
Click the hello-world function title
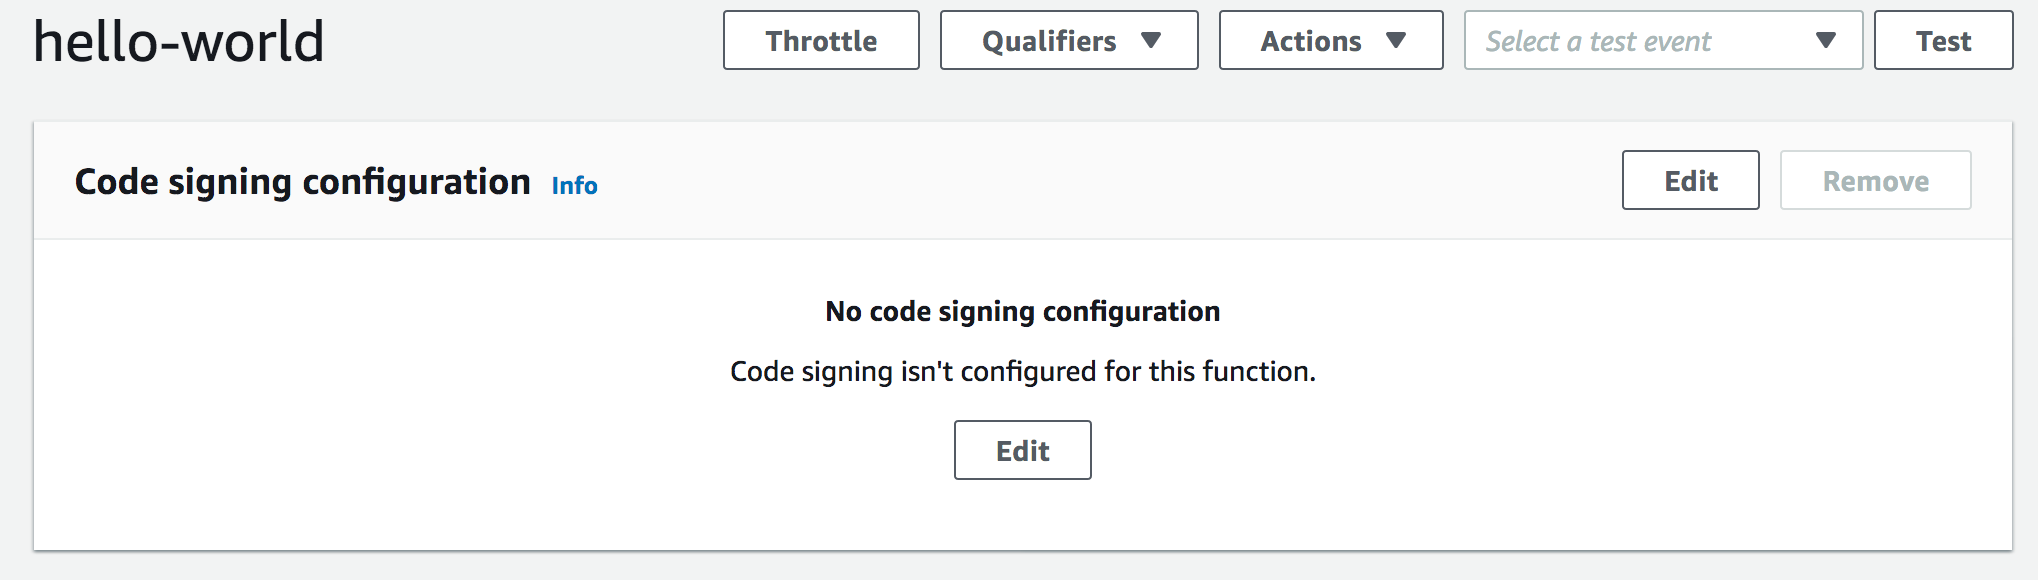point(179,42)
